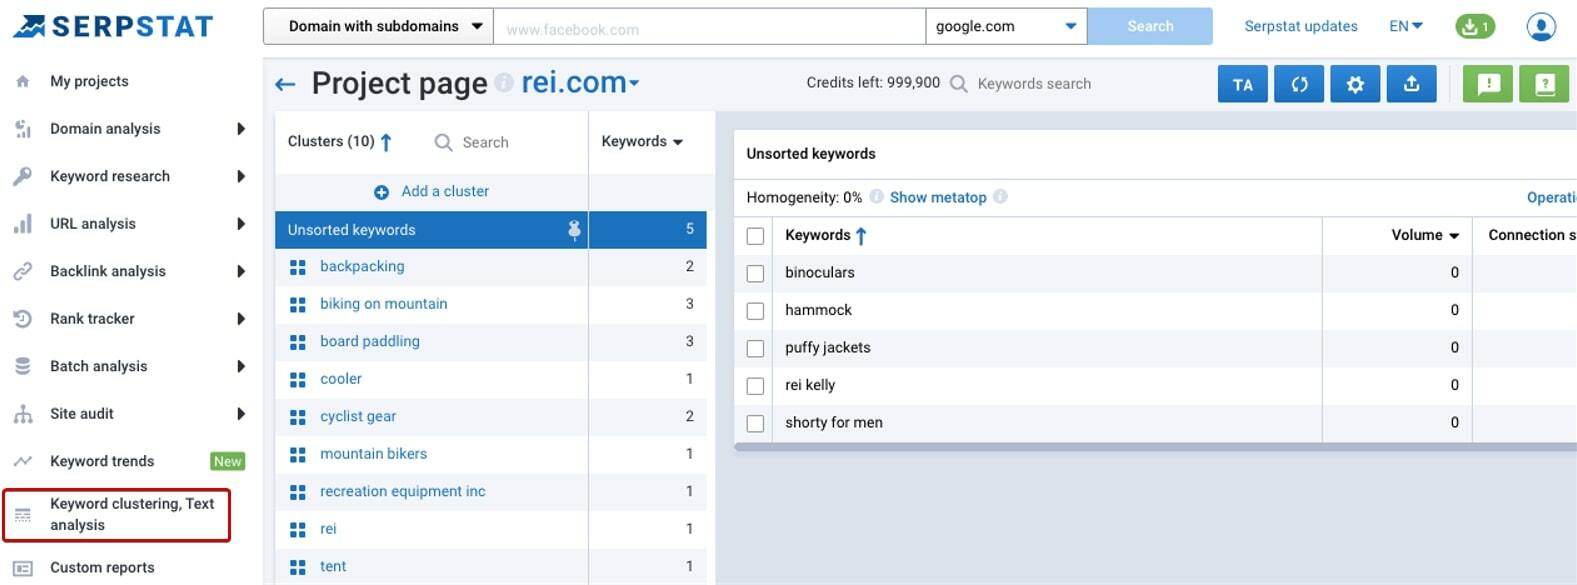Open the google.com search engine dropdown
1577x585 pixels.
(x=1006, y=26)
